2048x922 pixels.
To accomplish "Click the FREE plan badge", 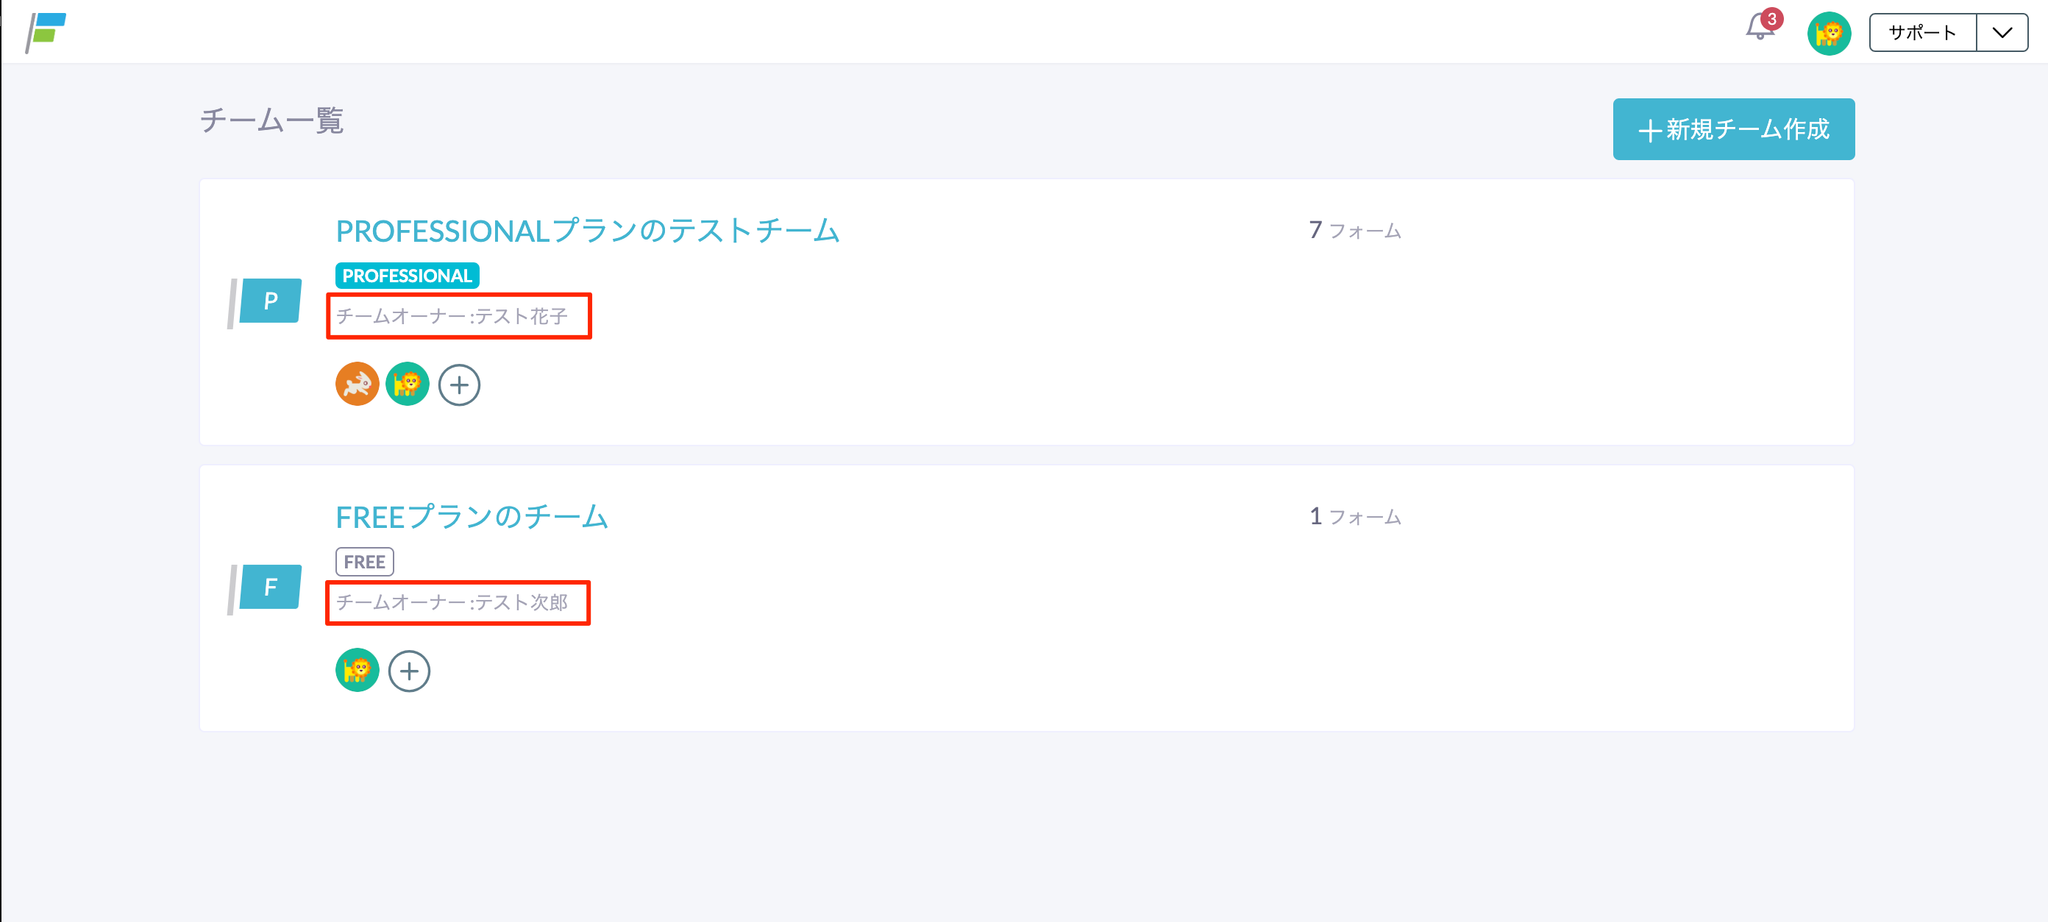I will tap(364, 562).
